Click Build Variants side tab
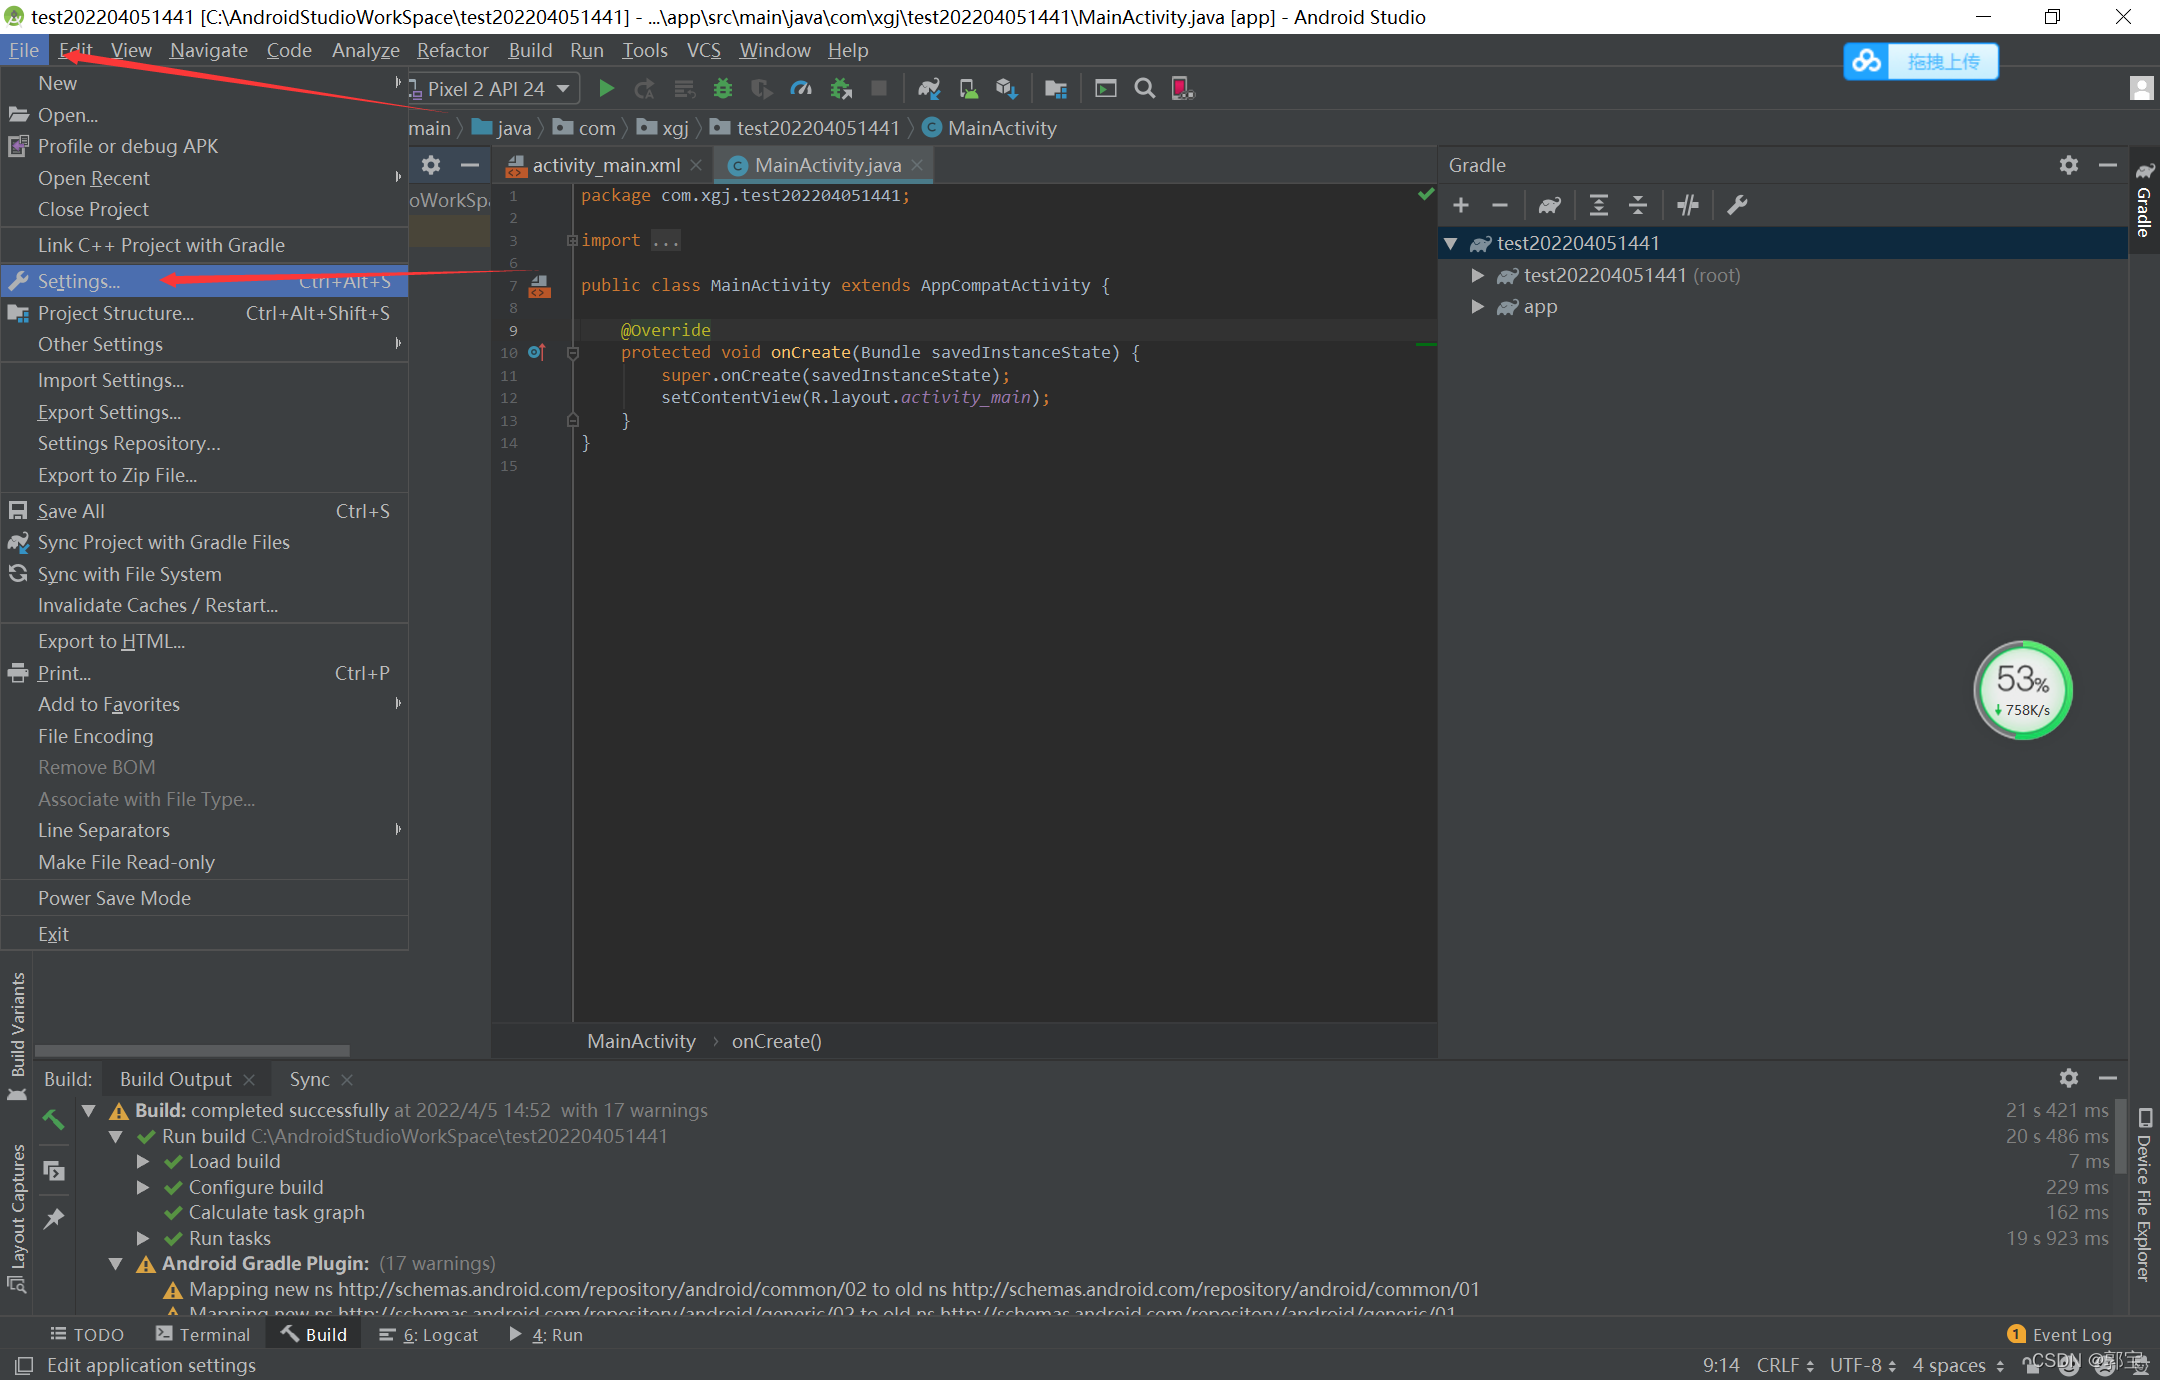 17,1035
